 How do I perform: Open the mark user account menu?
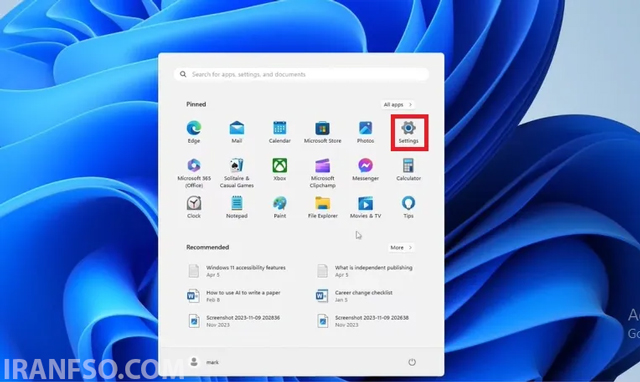pyautogui.click(x=204, y=362)
